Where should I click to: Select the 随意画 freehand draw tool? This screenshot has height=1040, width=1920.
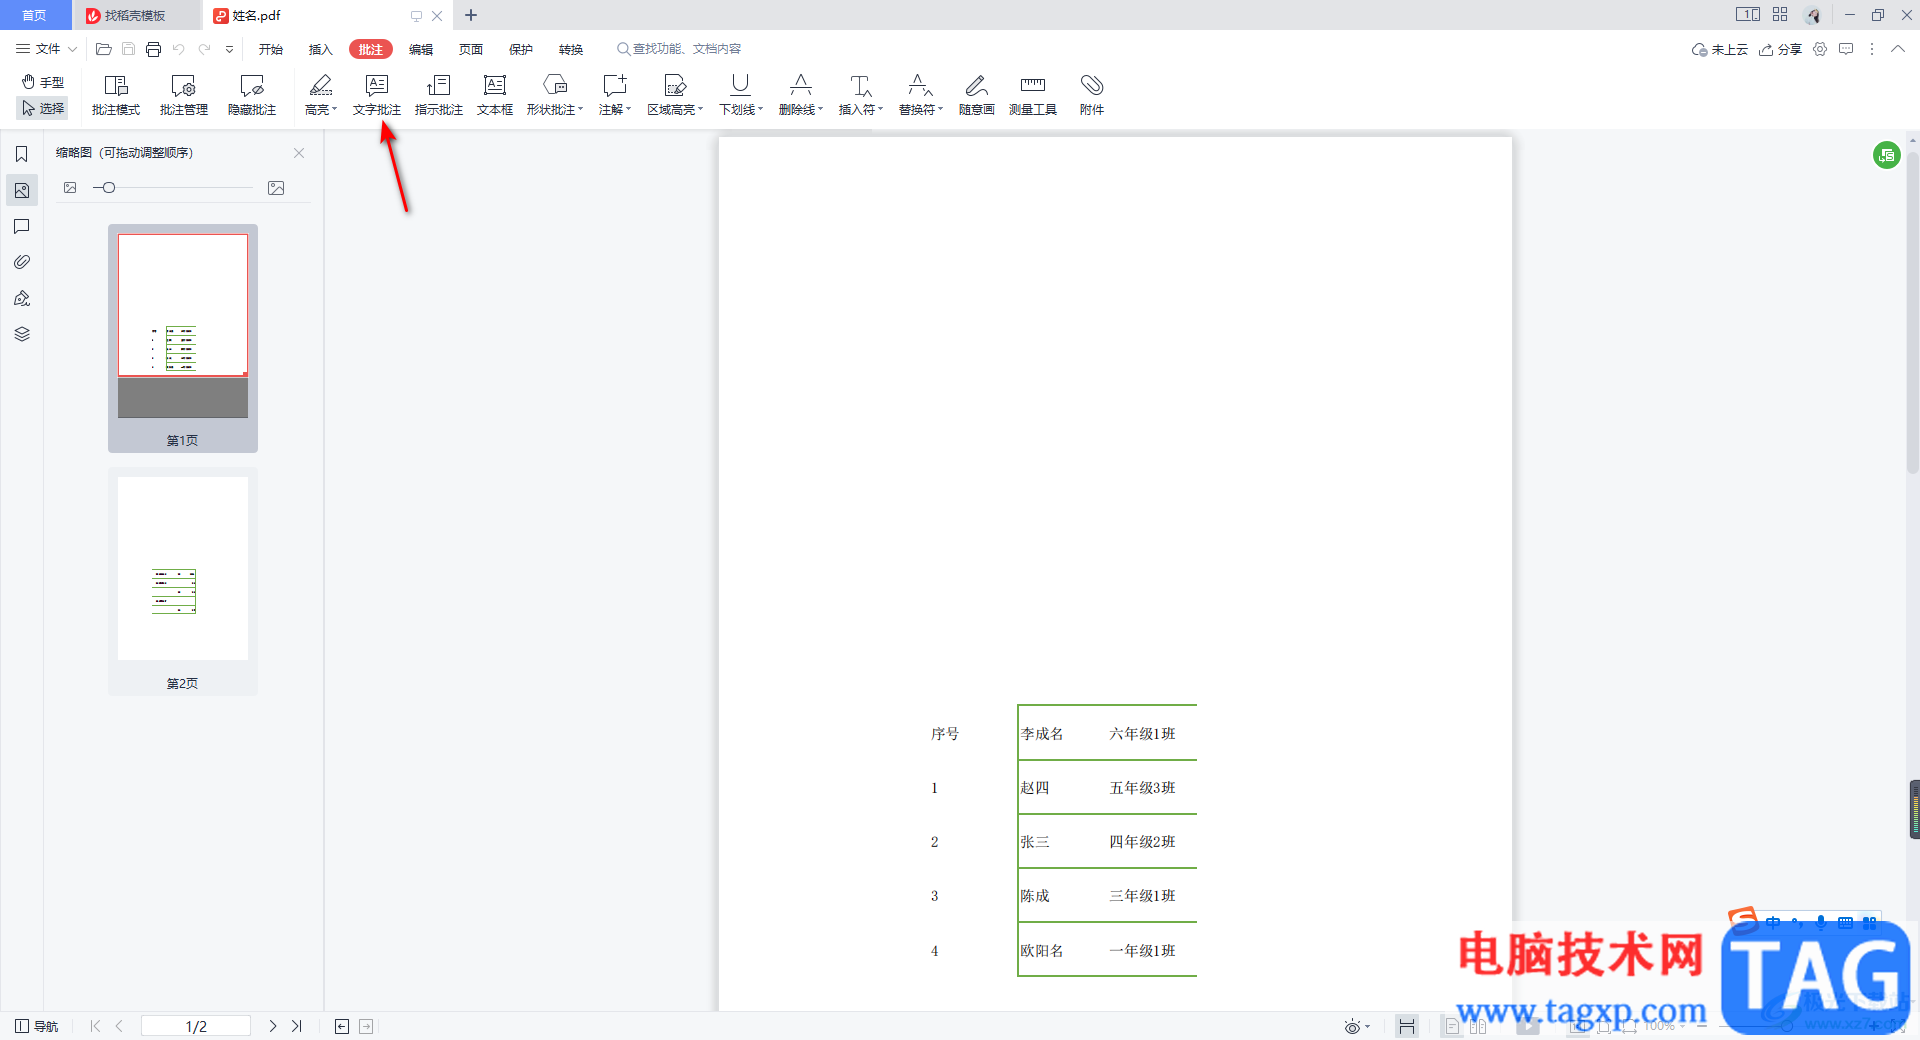[977, 96]
